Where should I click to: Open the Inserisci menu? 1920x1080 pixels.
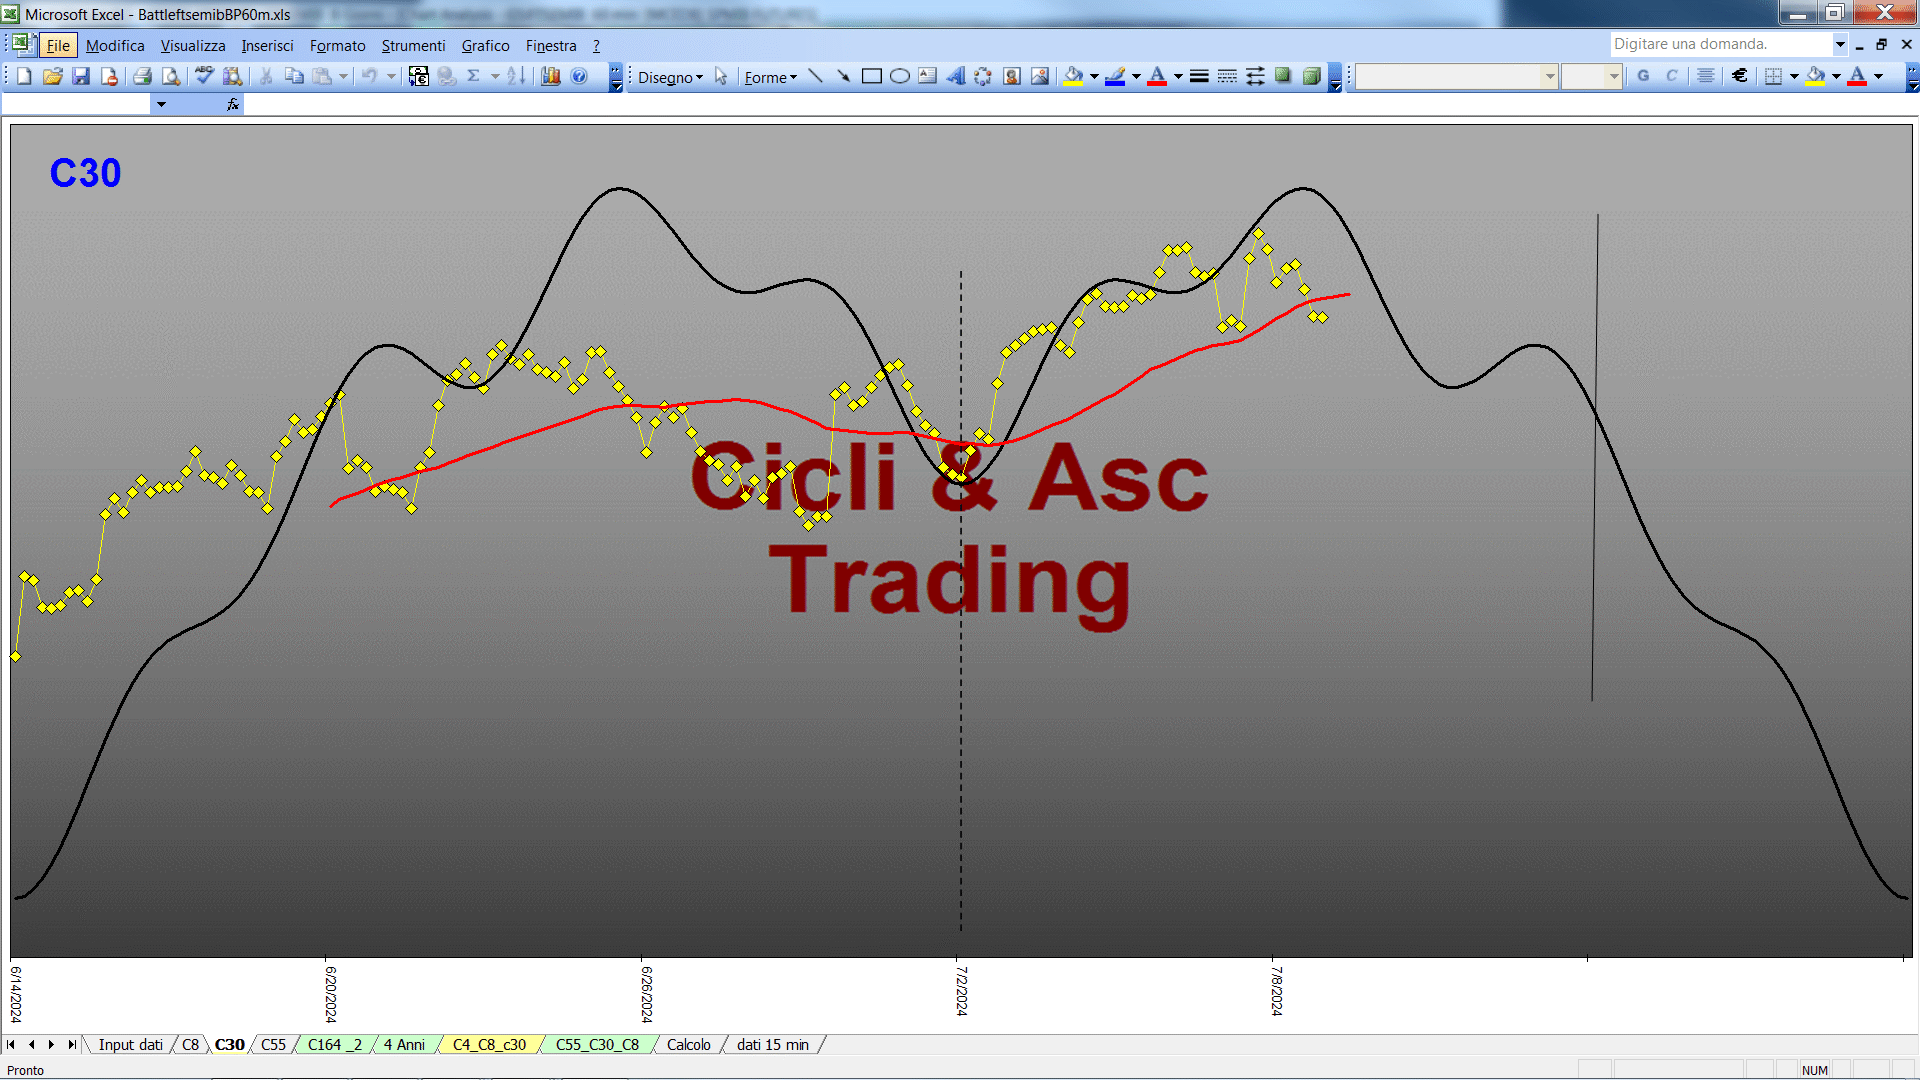[x=267, y=45]
